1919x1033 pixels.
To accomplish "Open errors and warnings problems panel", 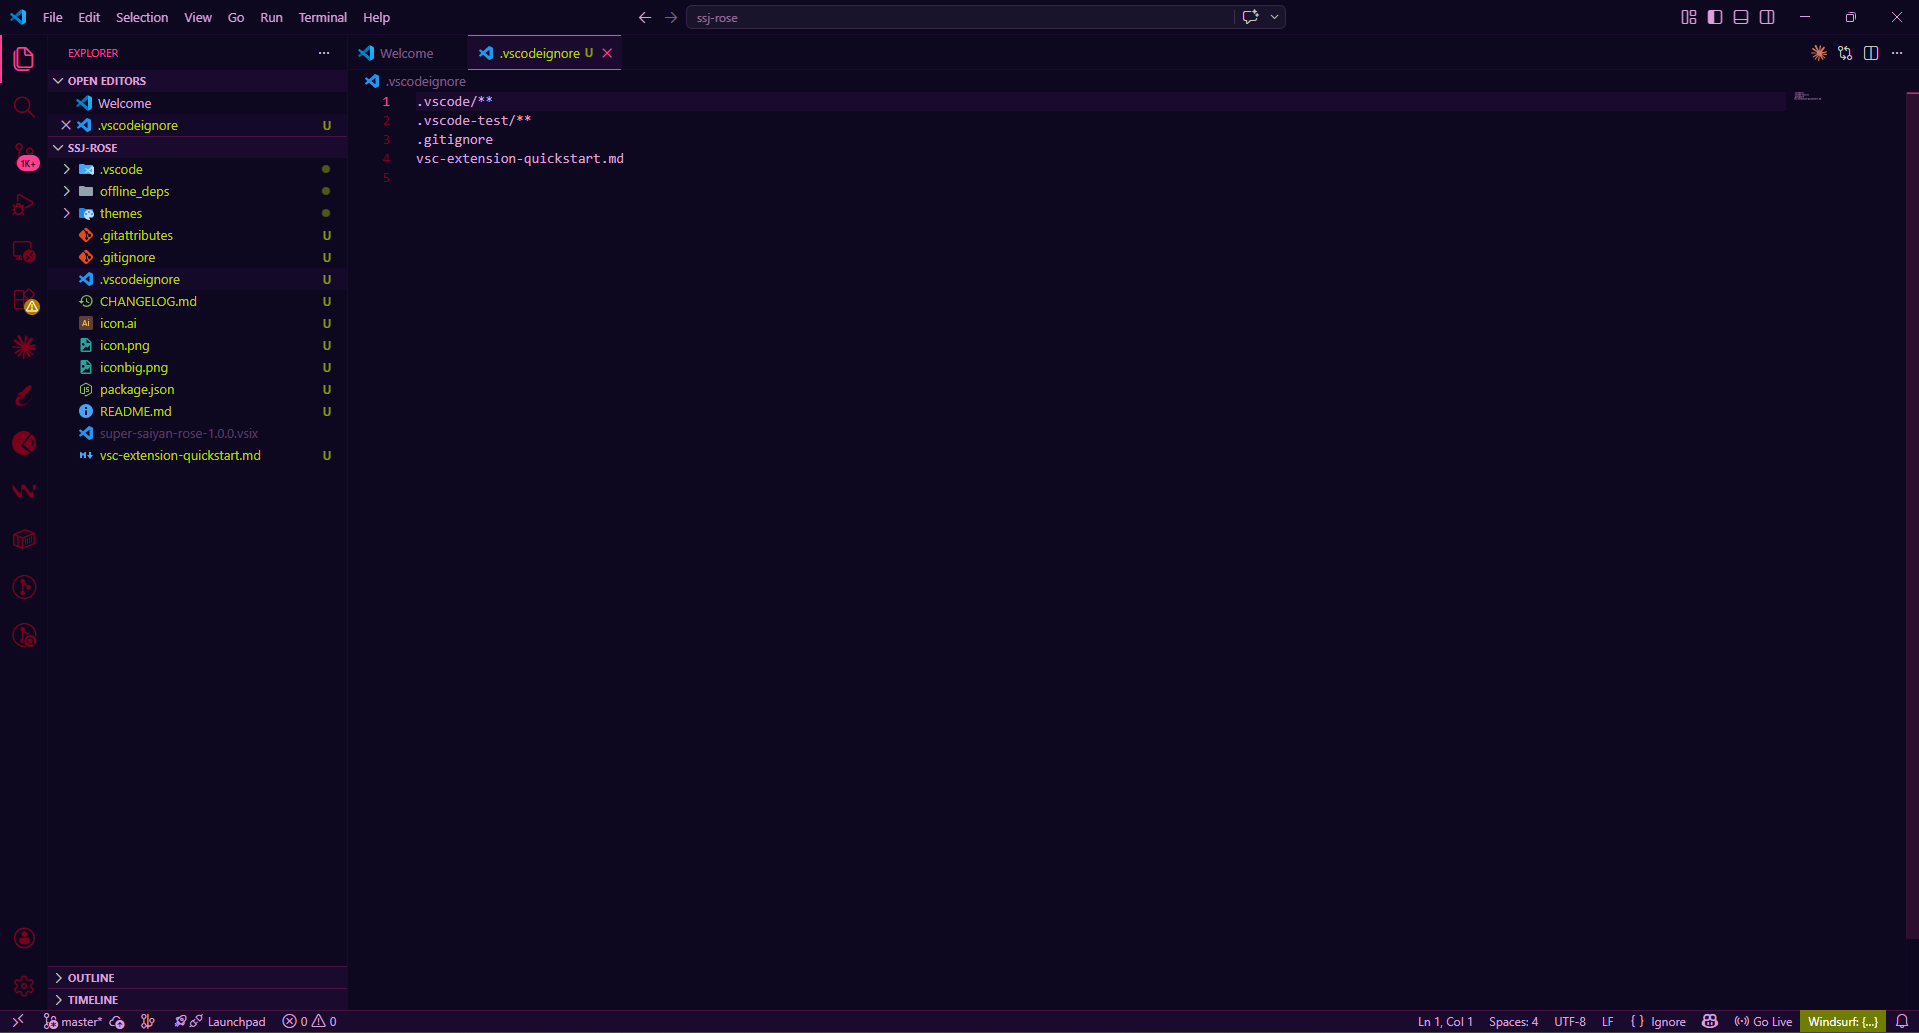I will (309, 1021).
